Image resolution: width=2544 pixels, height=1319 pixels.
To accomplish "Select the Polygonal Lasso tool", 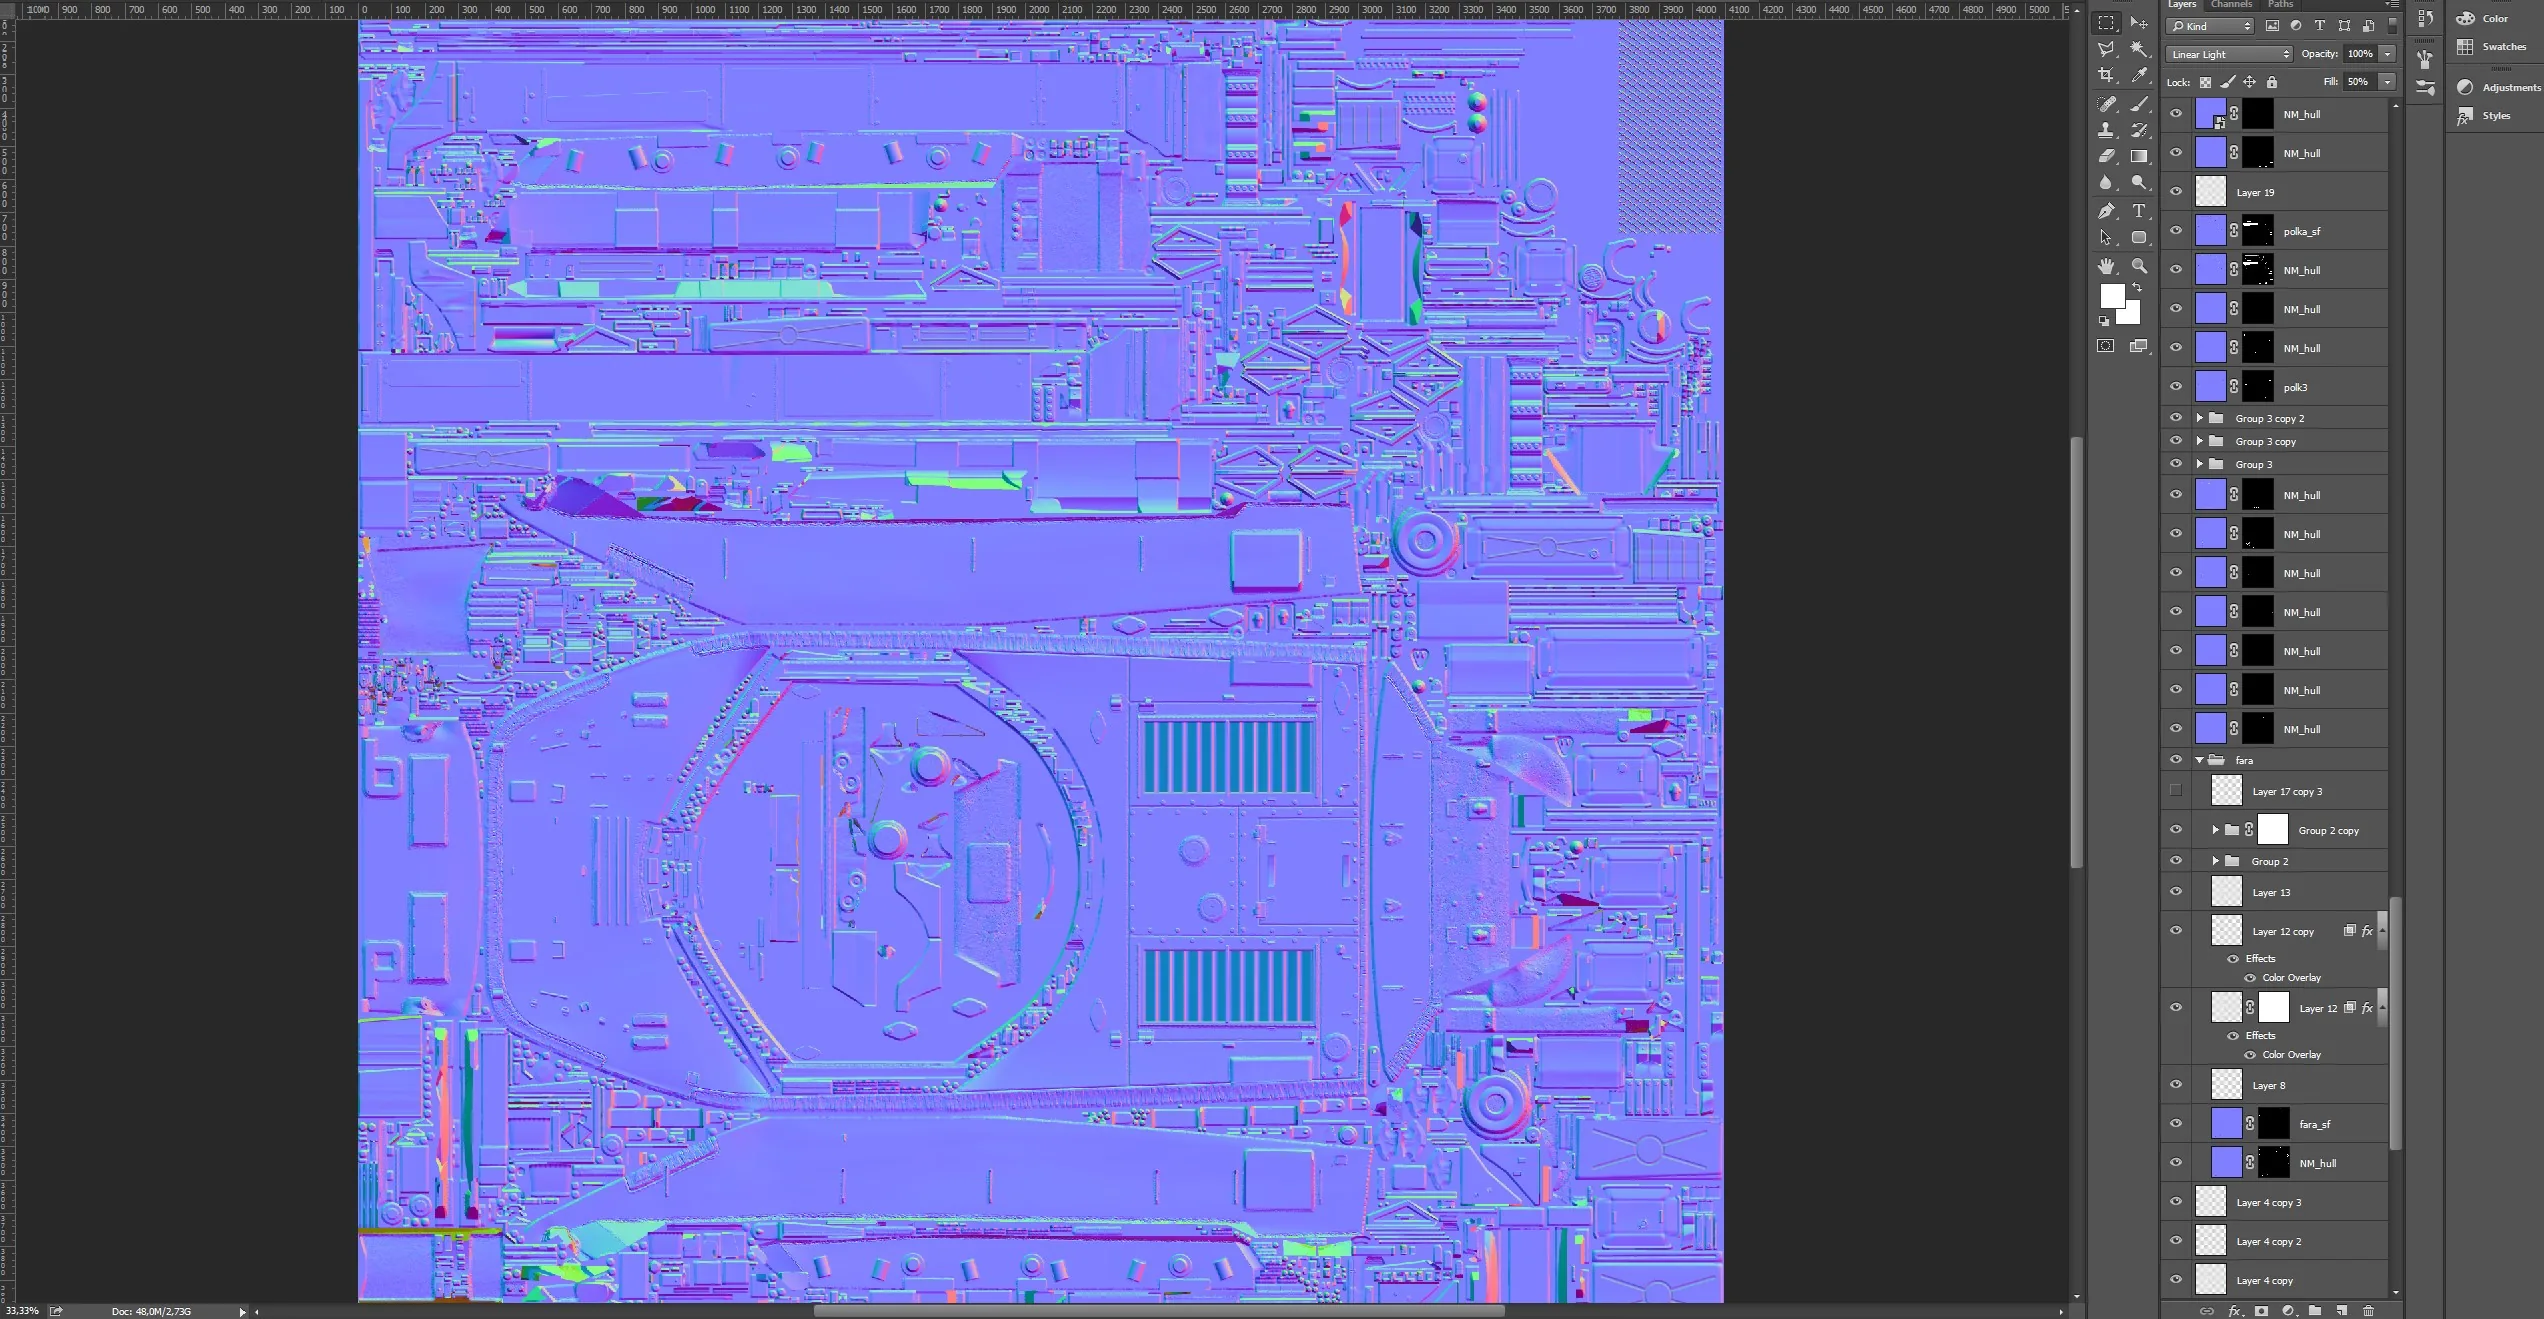I will click(2106, 49).
